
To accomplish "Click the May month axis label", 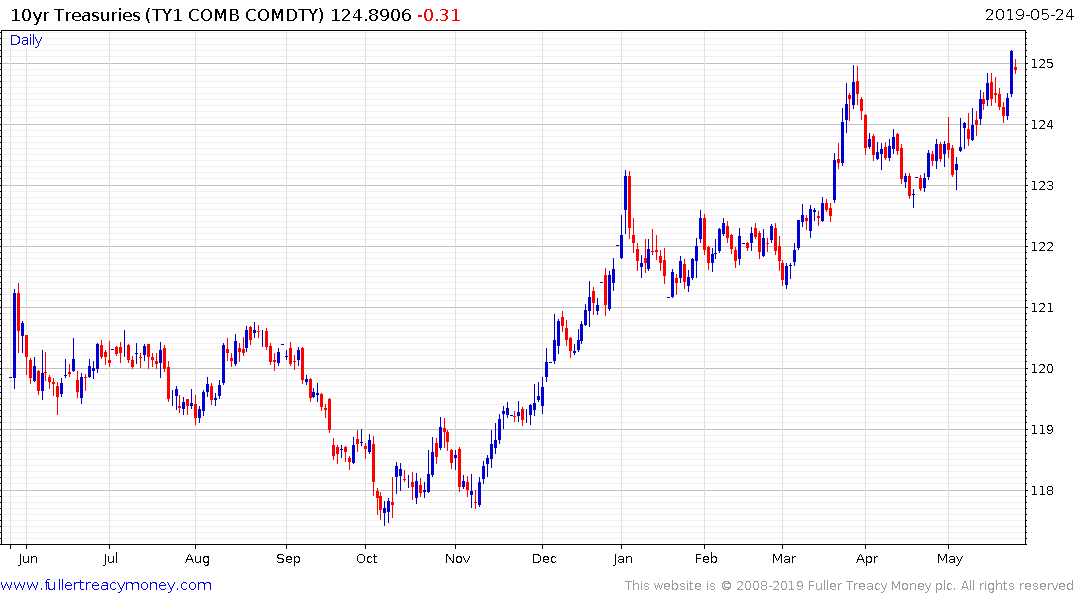I will [x=950, y=559].
